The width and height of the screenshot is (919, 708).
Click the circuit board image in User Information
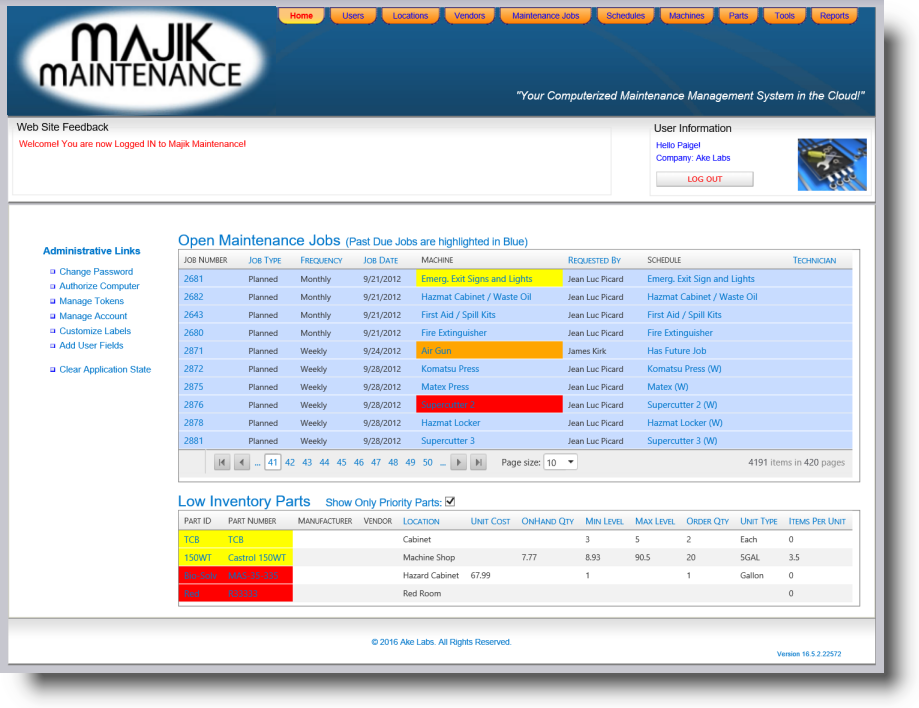coord(832,163)
